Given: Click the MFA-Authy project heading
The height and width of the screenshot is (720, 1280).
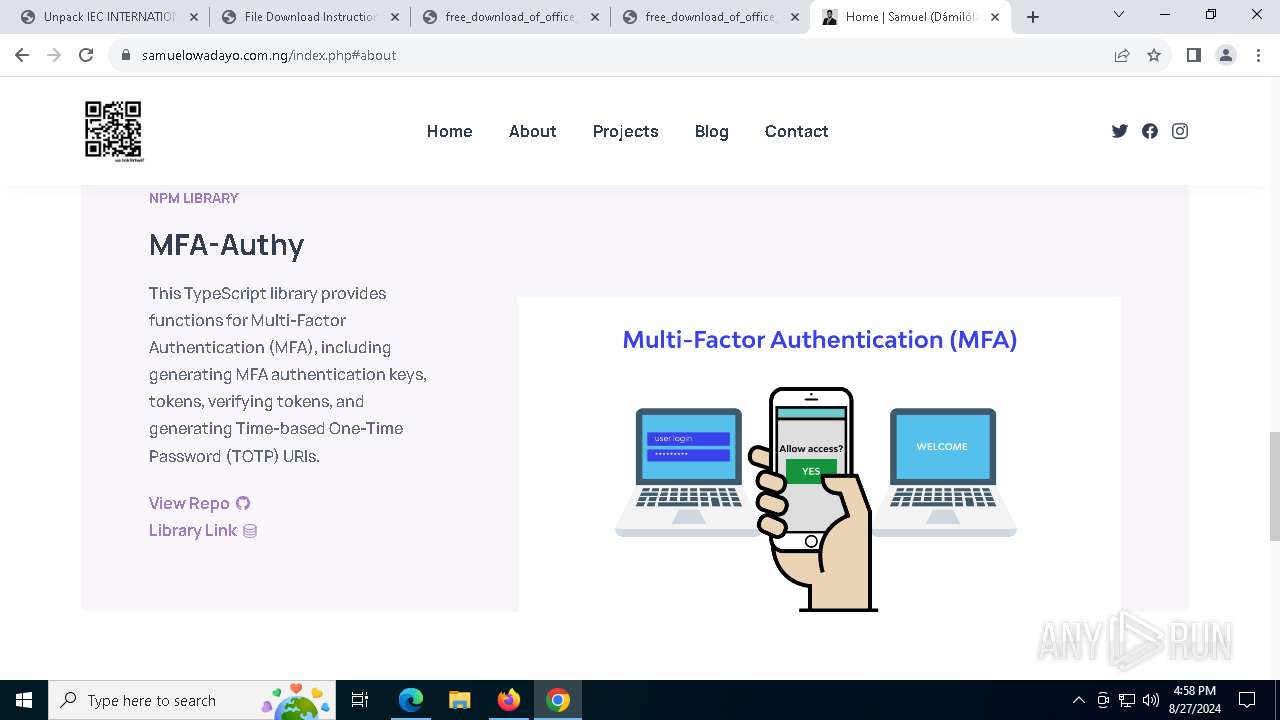Looking at the screenshot, I should (226, 245).
